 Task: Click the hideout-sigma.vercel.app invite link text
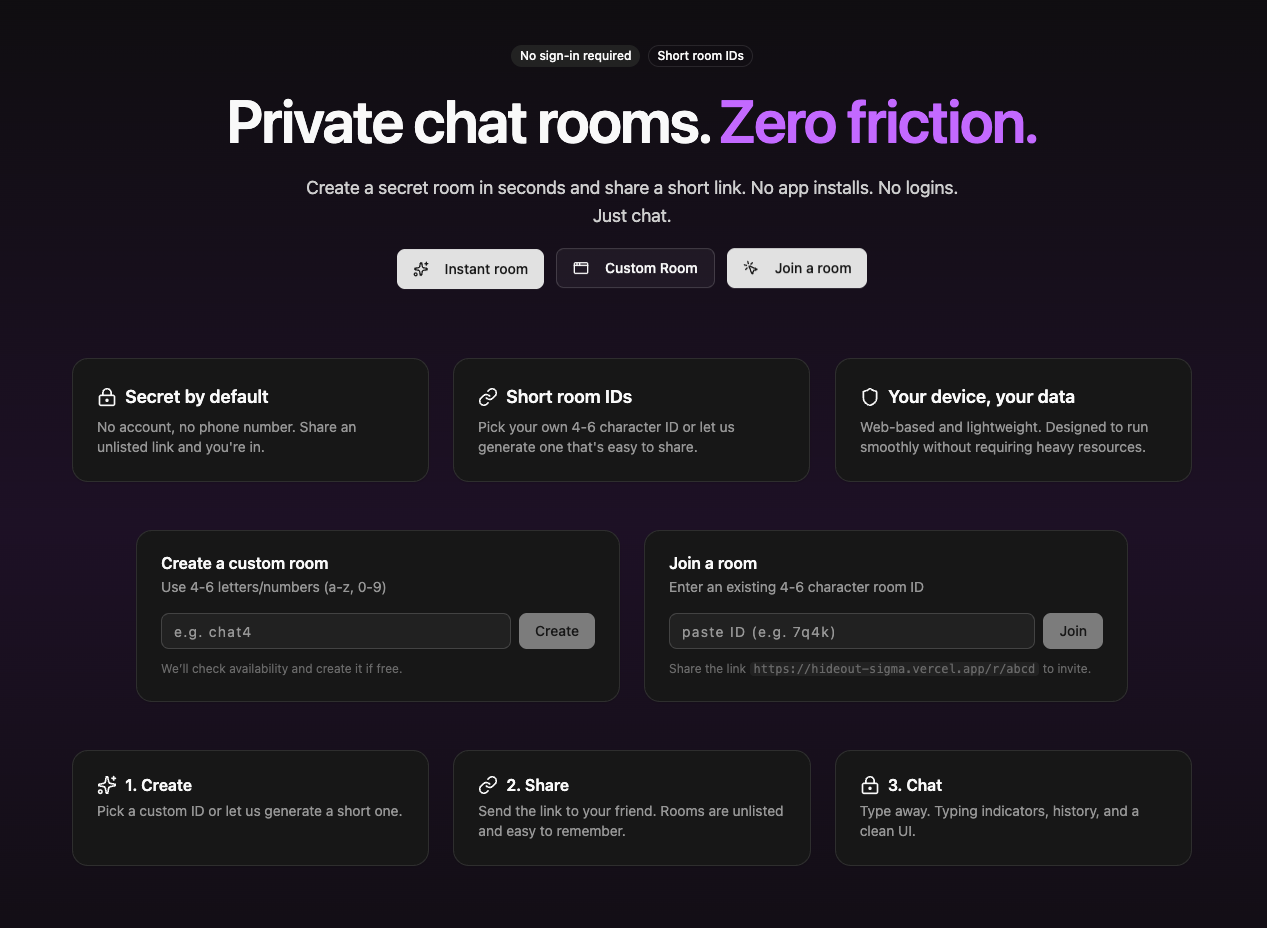click(x=895, y=668)
